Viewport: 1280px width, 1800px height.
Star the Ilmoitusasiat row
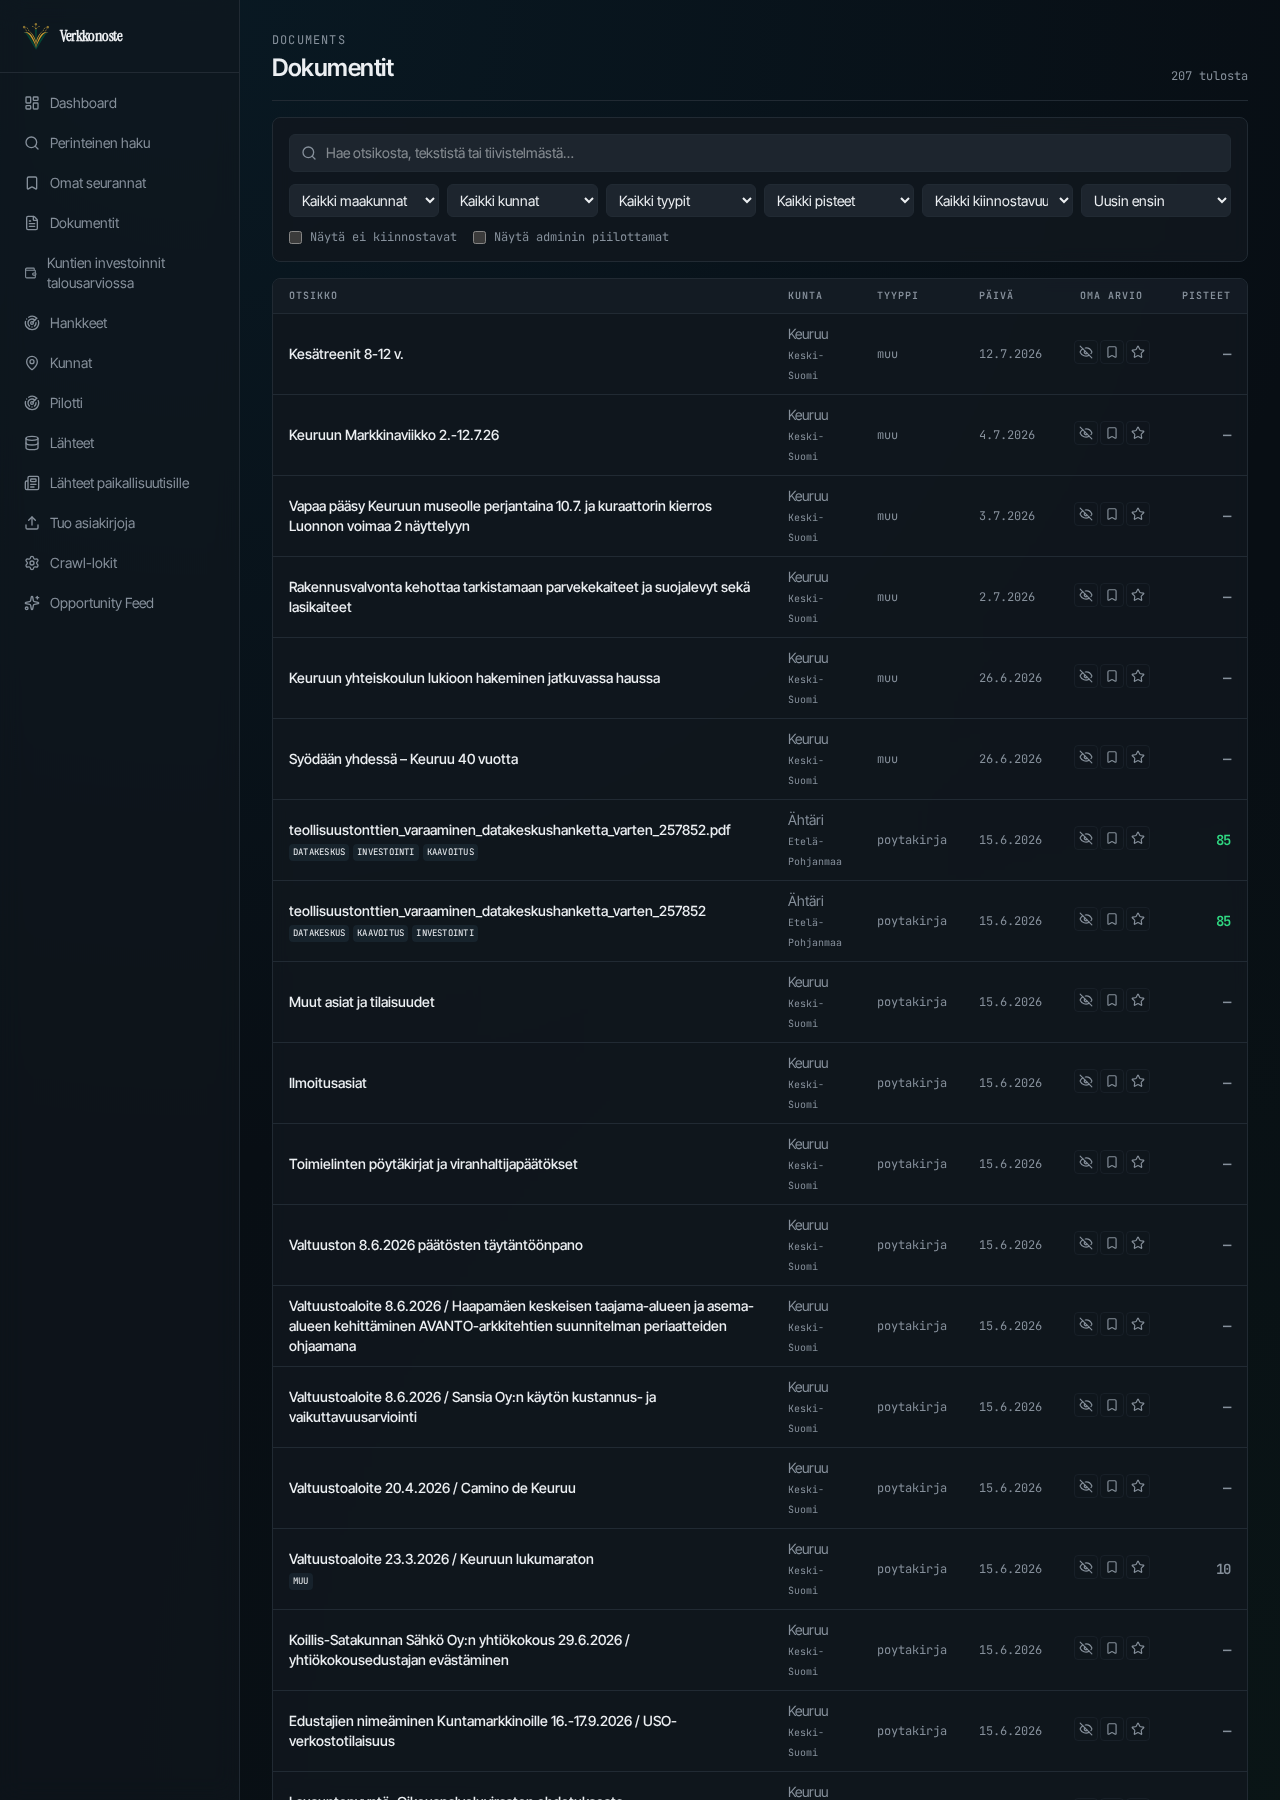[1138, 1081]
